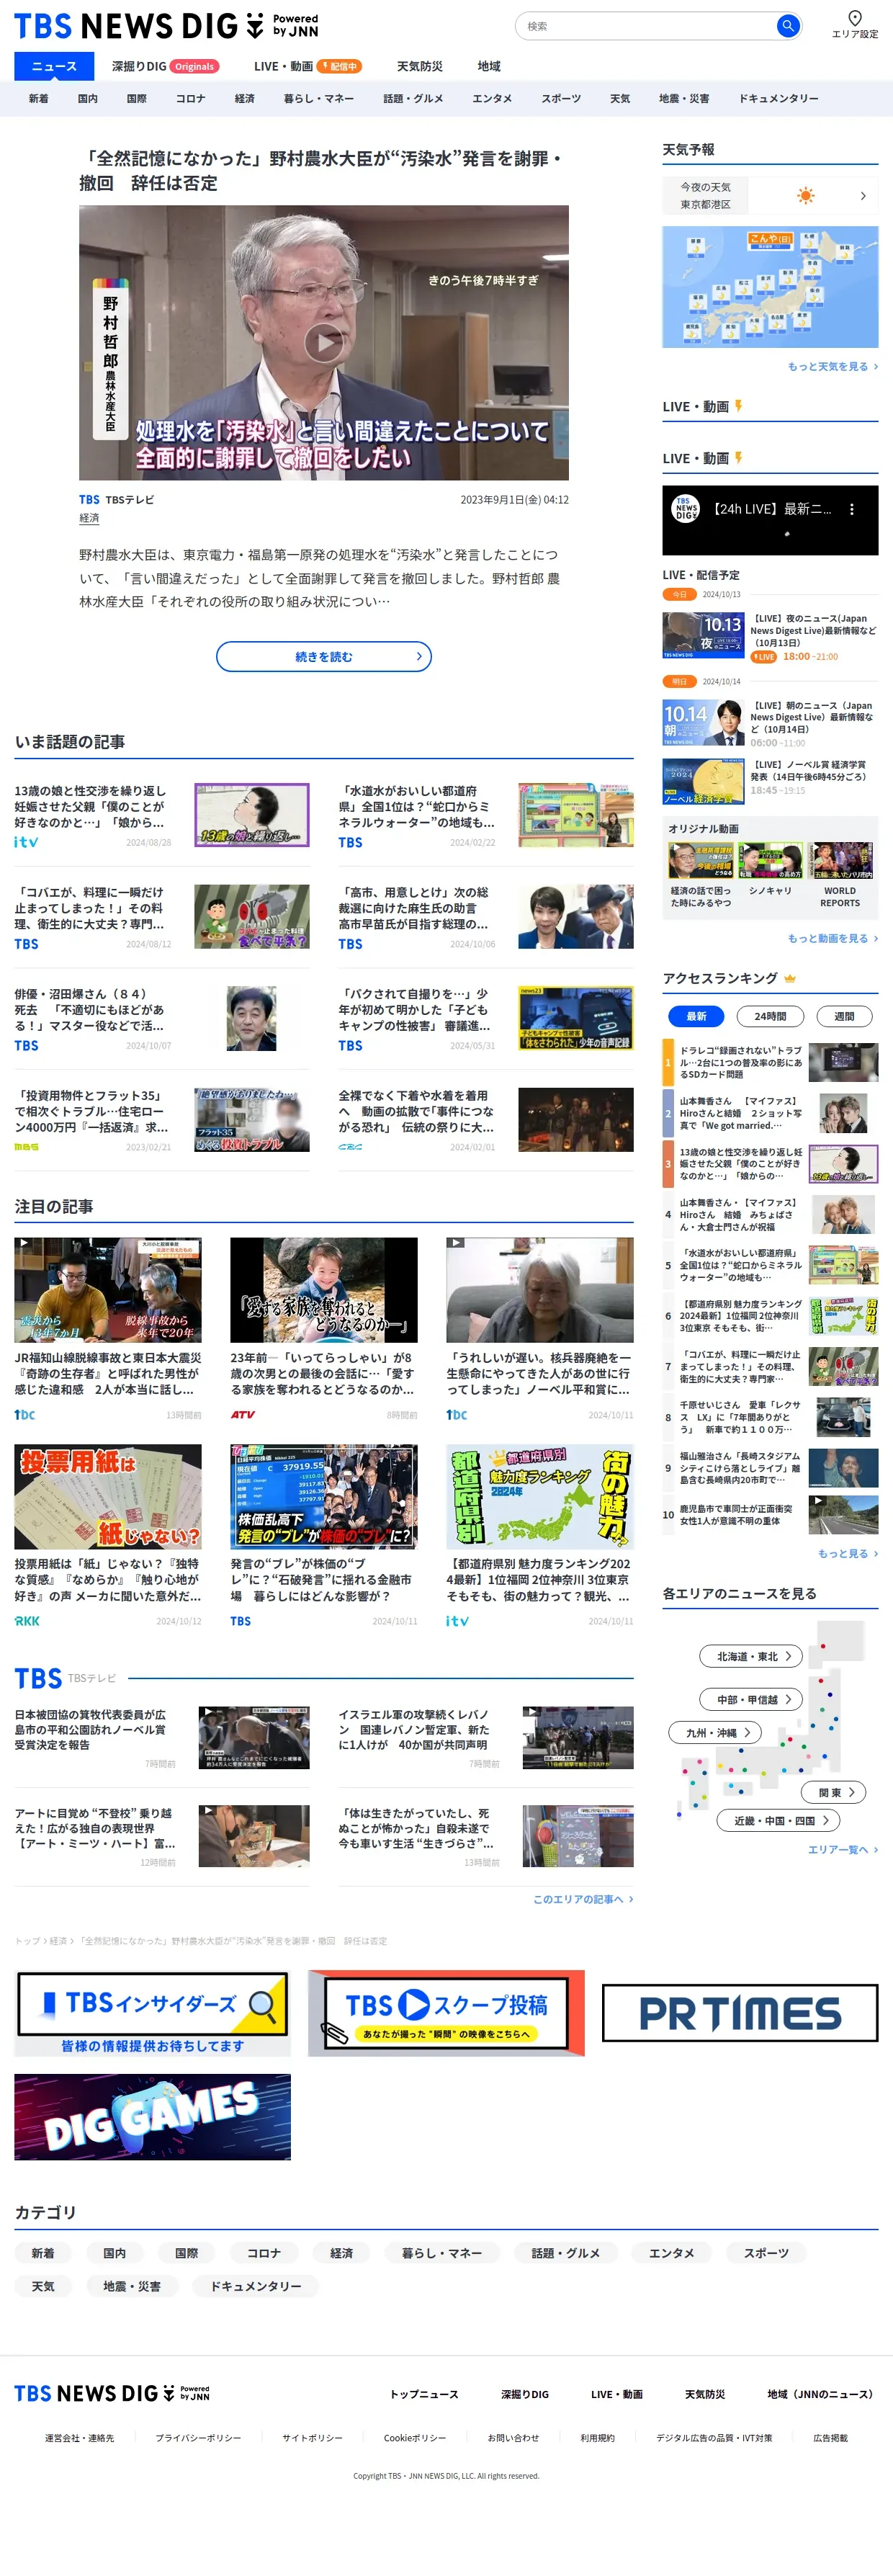The width and height of the screenshot is (893, 2576).
Task: Open ranking item 1 ドラレコ article
Action: [x=770, y=1062]
